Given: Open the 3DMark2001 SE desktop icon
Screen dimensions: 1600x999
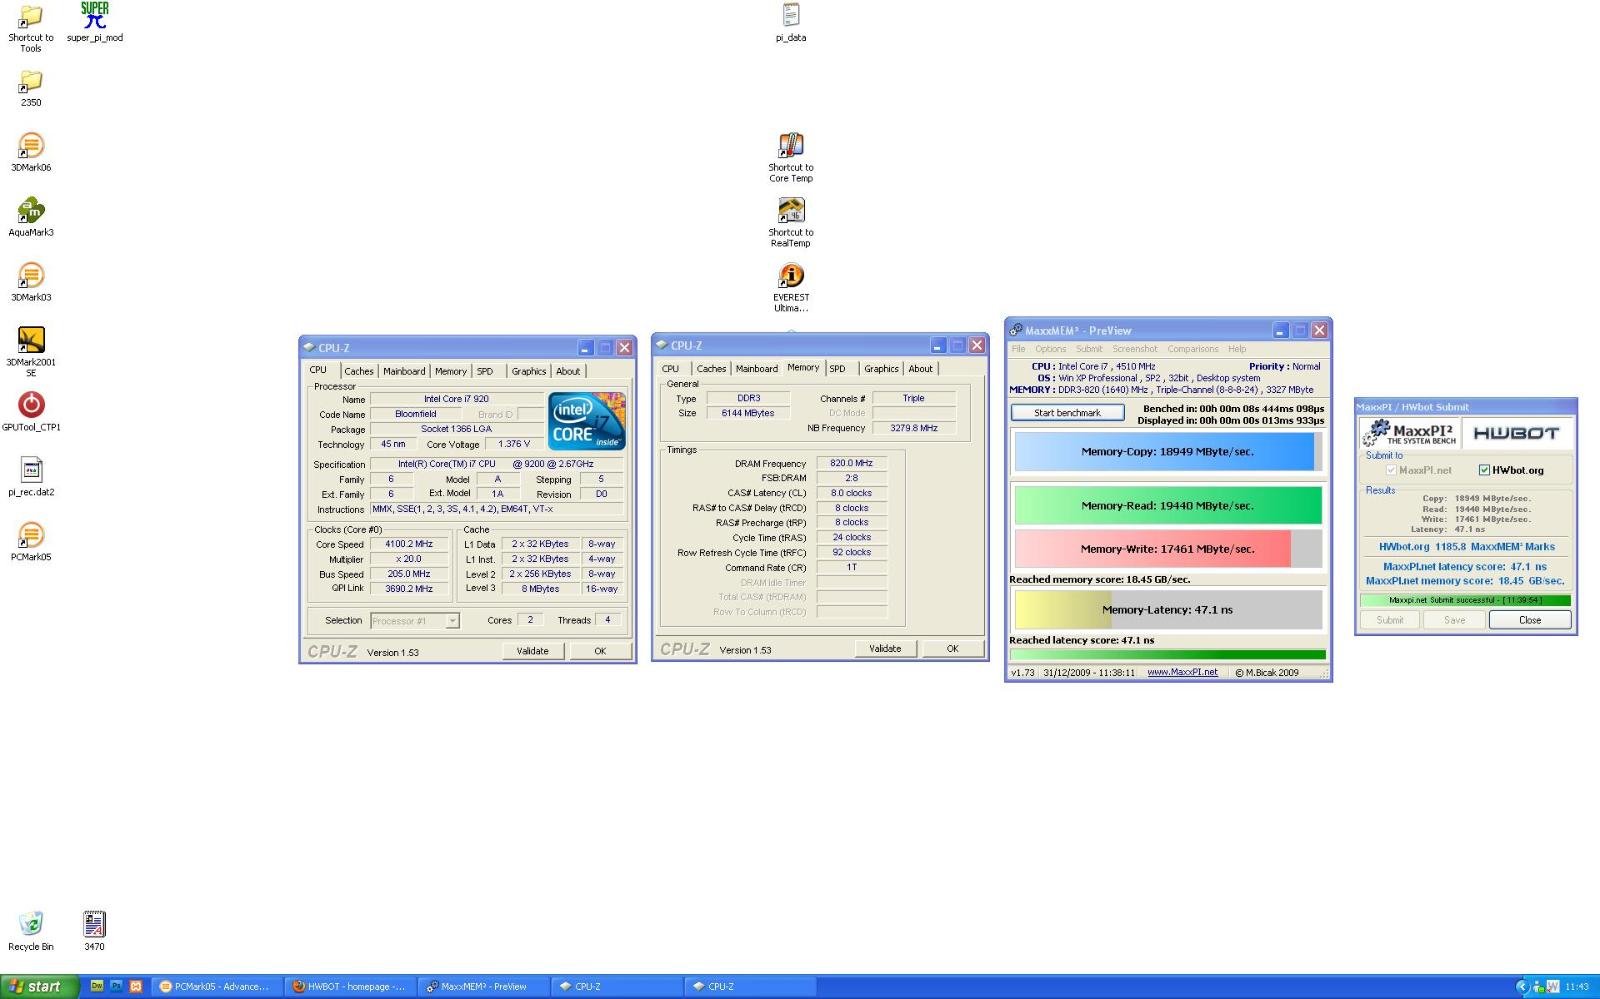Looking at the screenshot, I should tap(31, 341).
